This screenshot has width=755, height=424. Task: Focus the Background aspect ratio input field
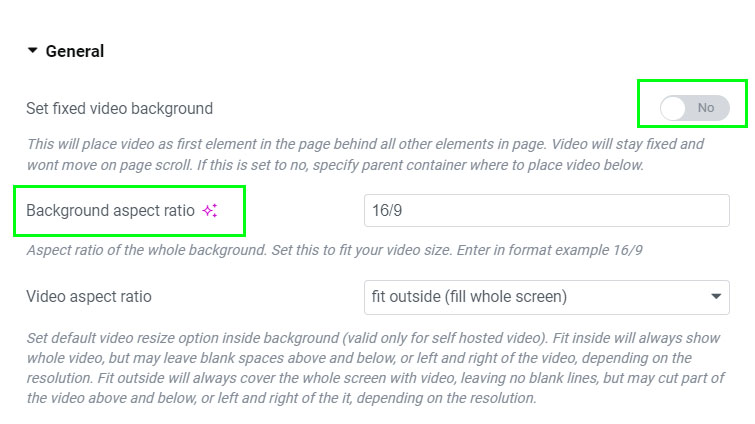pyautogui.click(x=546, y=211)
